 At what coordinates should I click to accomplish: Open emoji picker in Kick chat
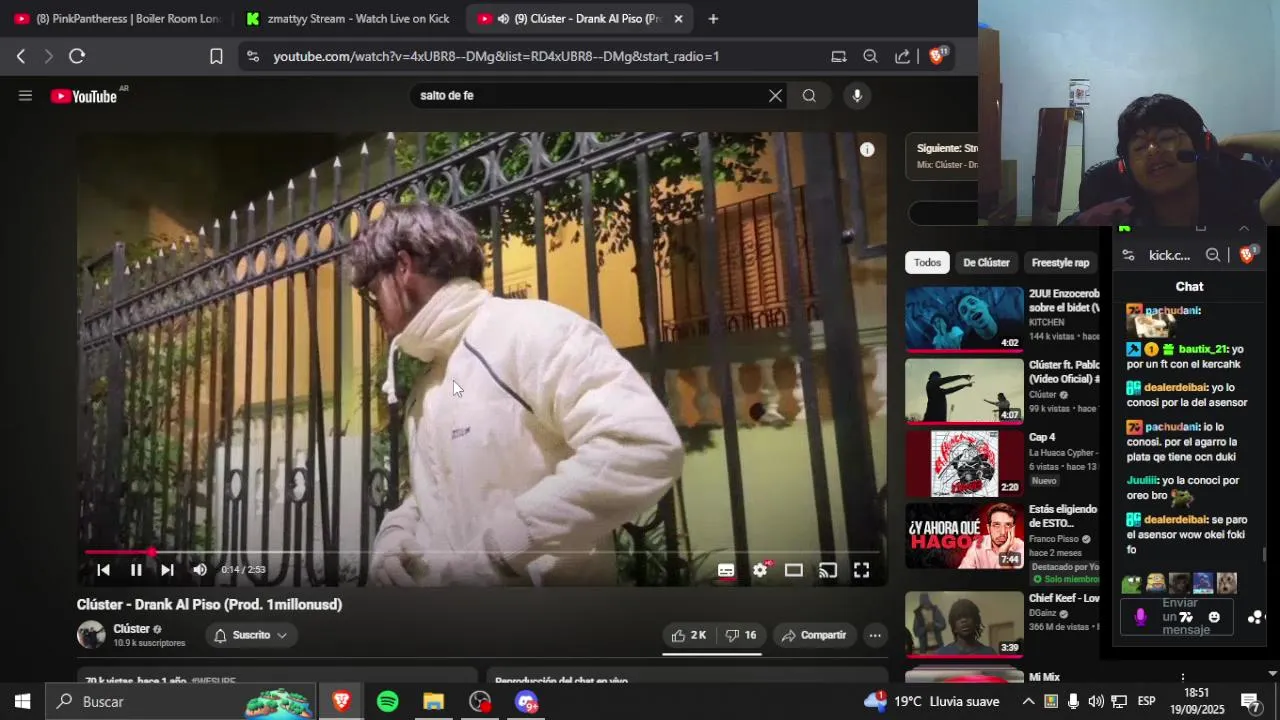pyautogui.click(x=1214, y=617)
